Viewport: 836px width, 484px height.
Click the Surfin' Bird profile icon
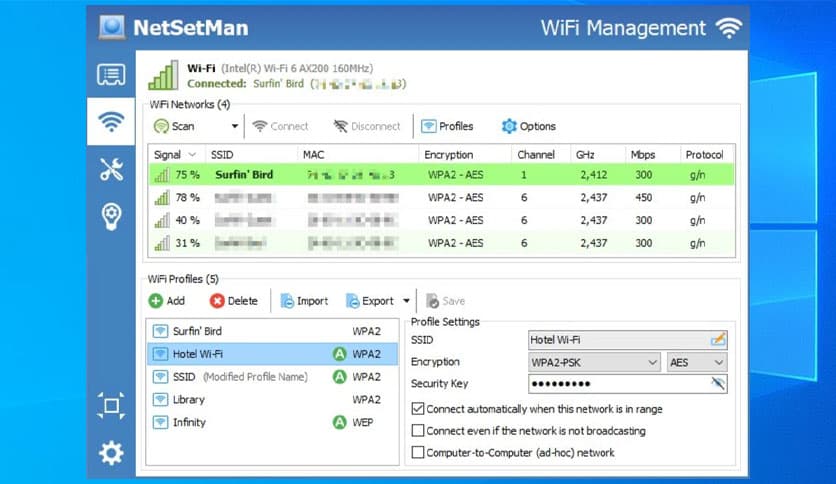160,331
